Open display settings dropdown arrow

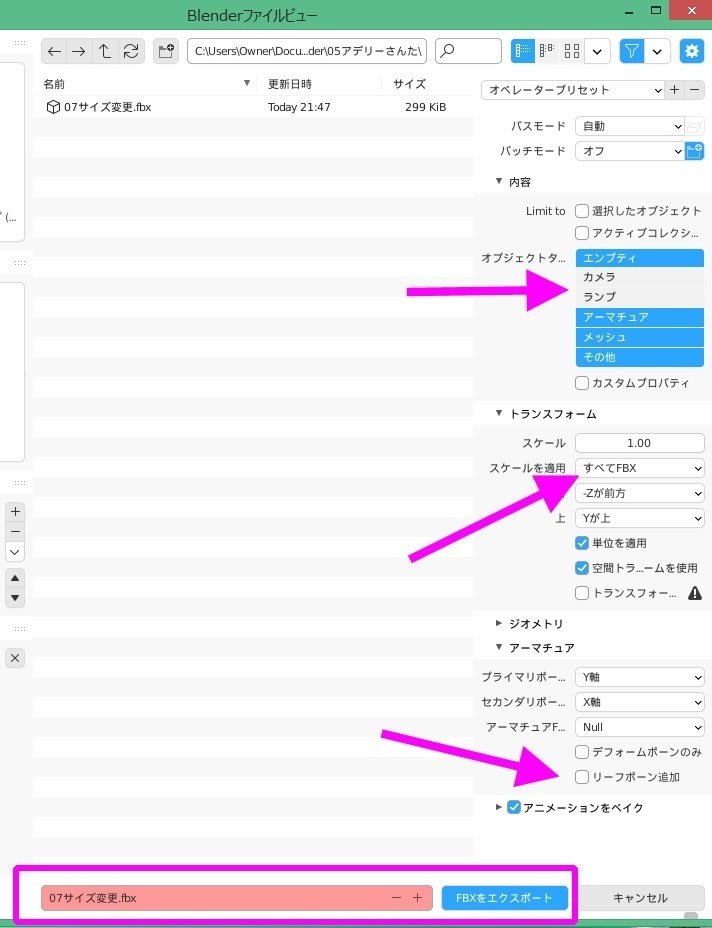[x=597, y=51]
